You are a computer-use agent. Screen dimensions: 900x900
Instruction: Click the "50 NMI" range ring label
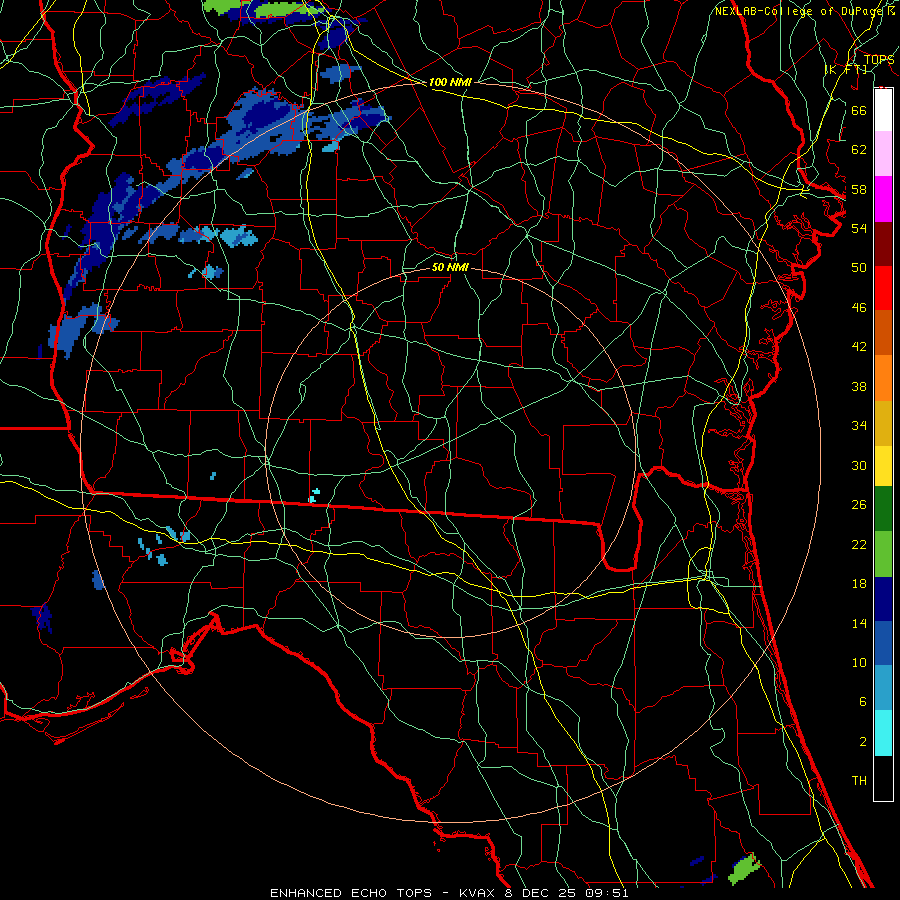click(x=450, y=267)
